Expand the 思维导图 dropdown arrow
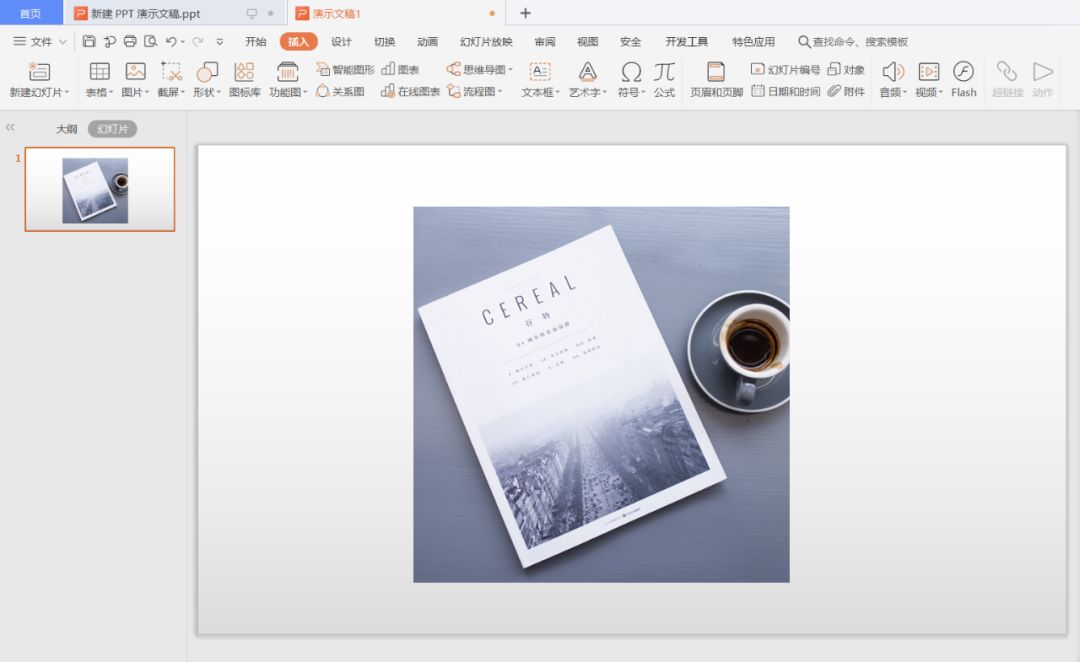The height and width of the screenshot is (662, 1080). tap(510, 70)
